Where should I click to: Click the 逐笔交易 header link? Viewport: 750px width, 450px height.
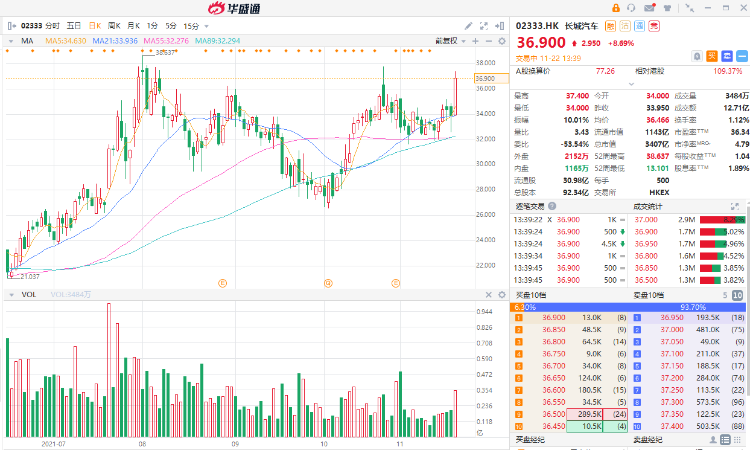coord(530,205)
